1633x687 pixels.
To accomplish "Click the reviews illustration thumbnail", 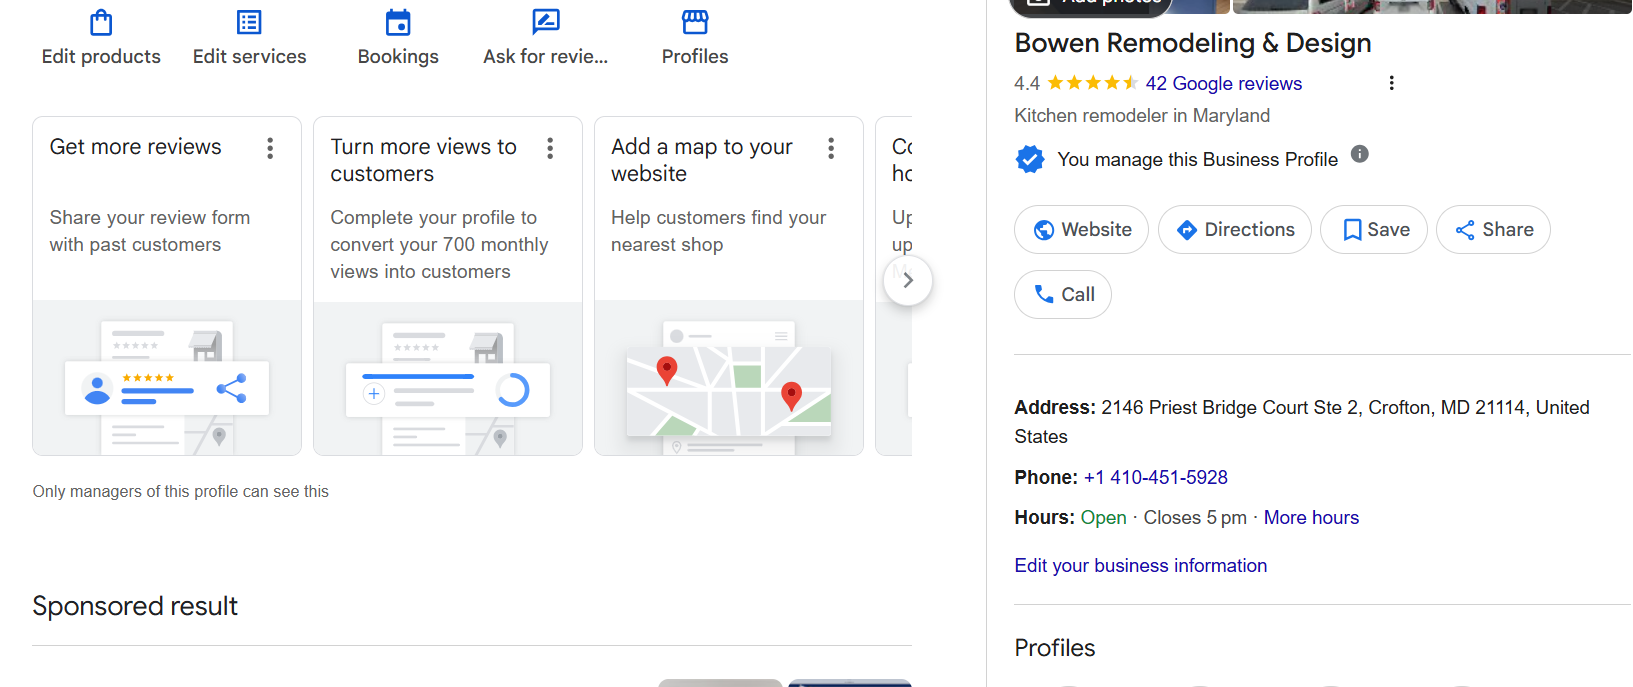I will 167,378.
